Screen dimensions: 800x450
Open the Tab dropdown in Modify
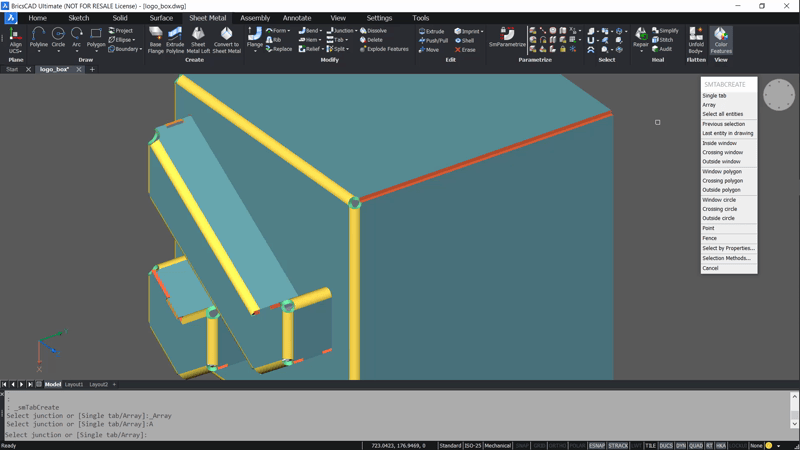tap(347, 40)
